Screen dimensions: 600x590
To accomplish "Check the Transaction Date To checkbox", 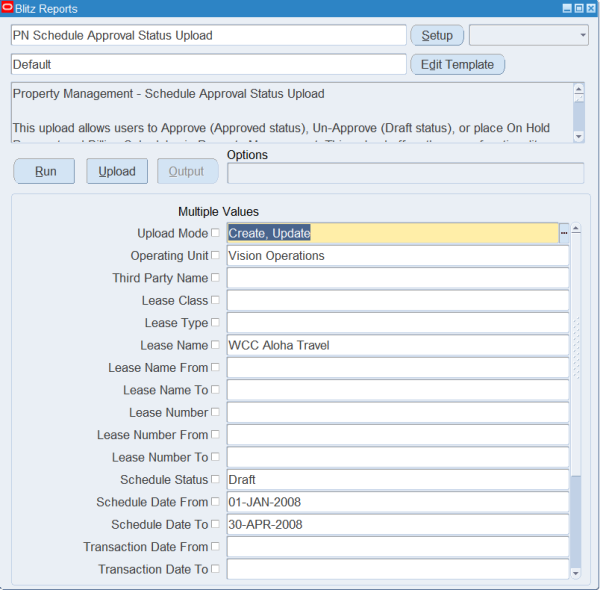I will 215,569.
